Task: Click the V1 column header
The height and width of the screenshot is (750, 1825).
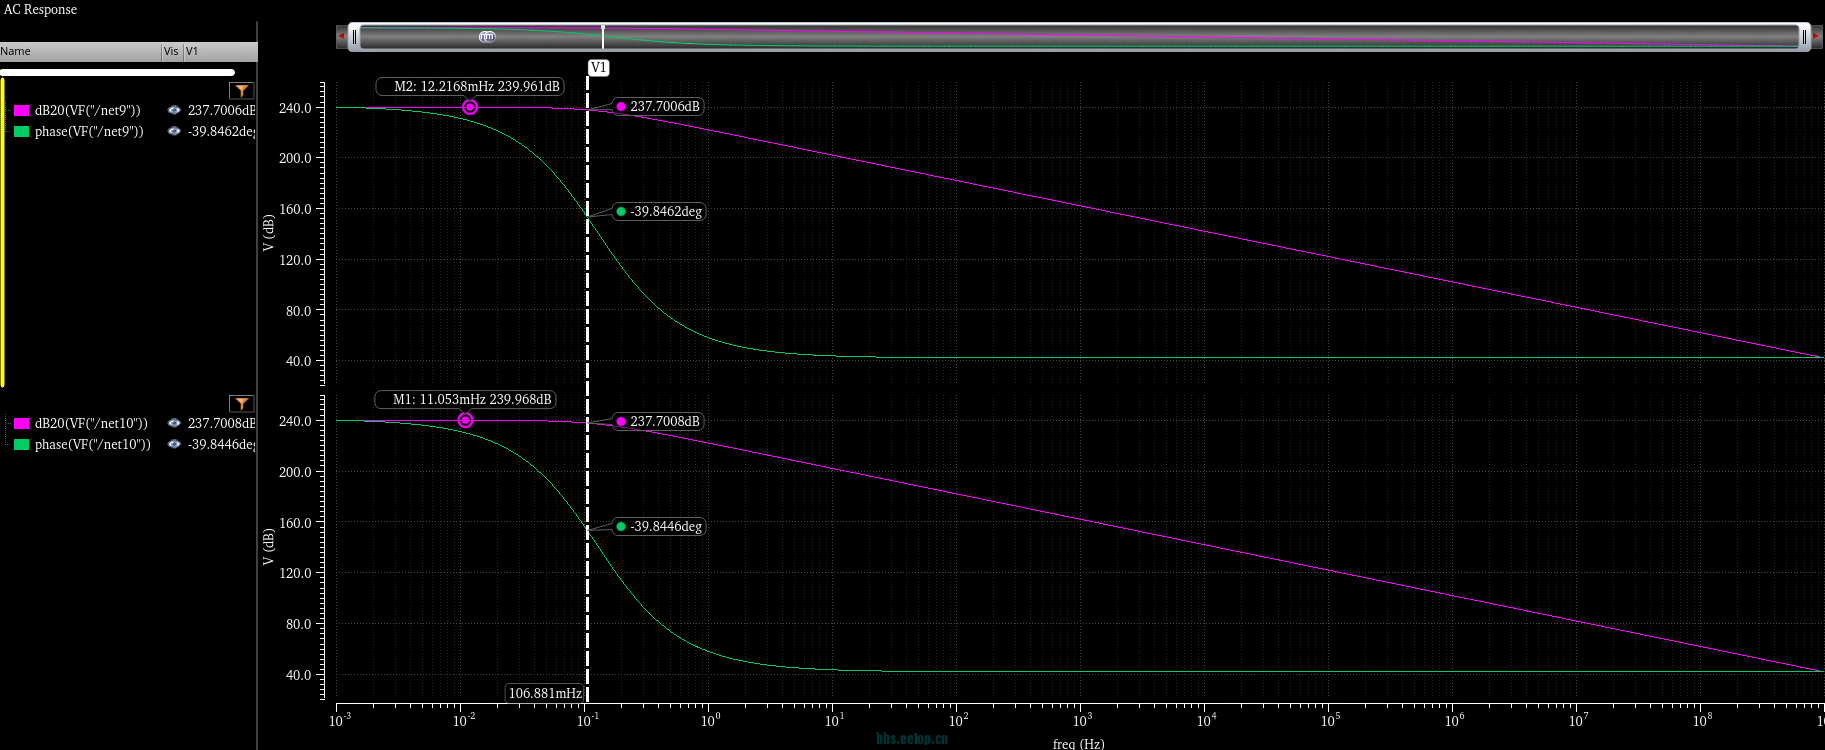Action: [220, 51]
